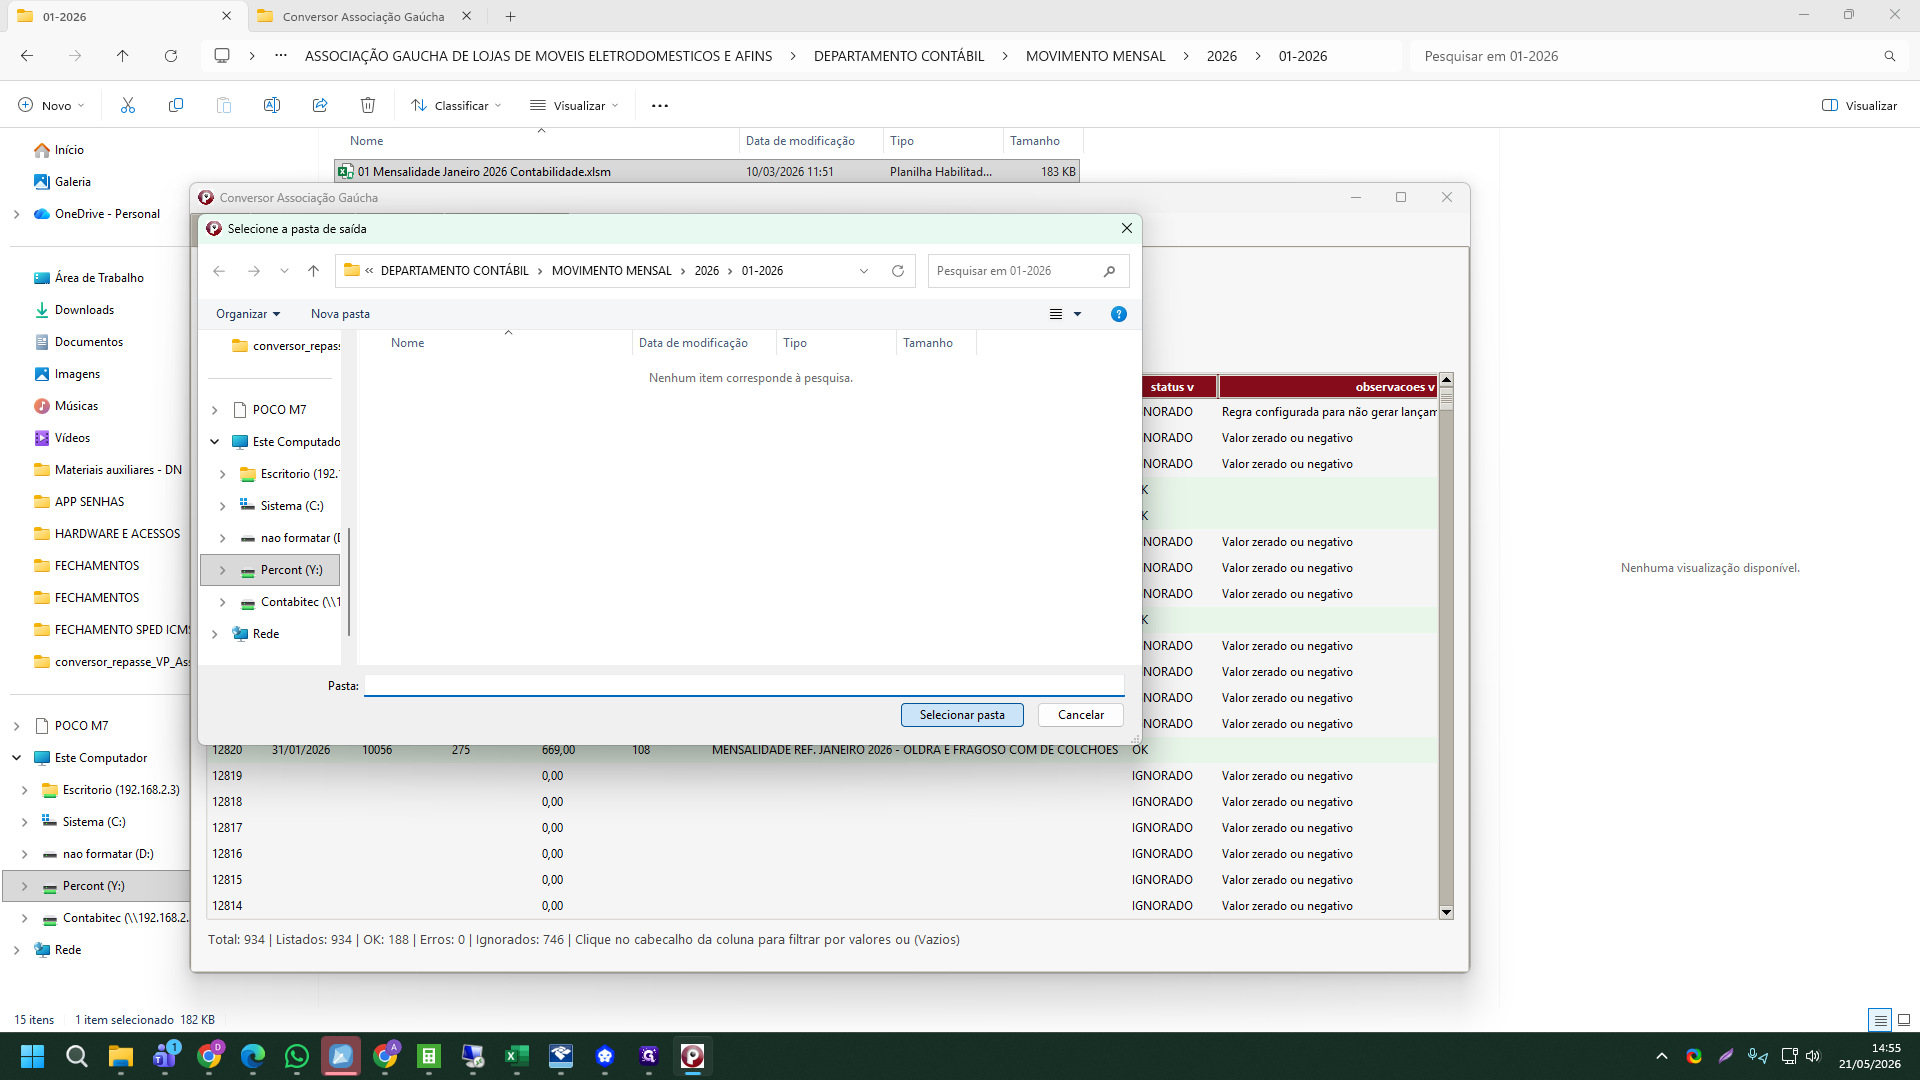The height and width of the screenshot is (1080, 1920).
Task: Click the 'Pesquisar em 01-2026' Explorer search box
Action: click(1658, 56)
